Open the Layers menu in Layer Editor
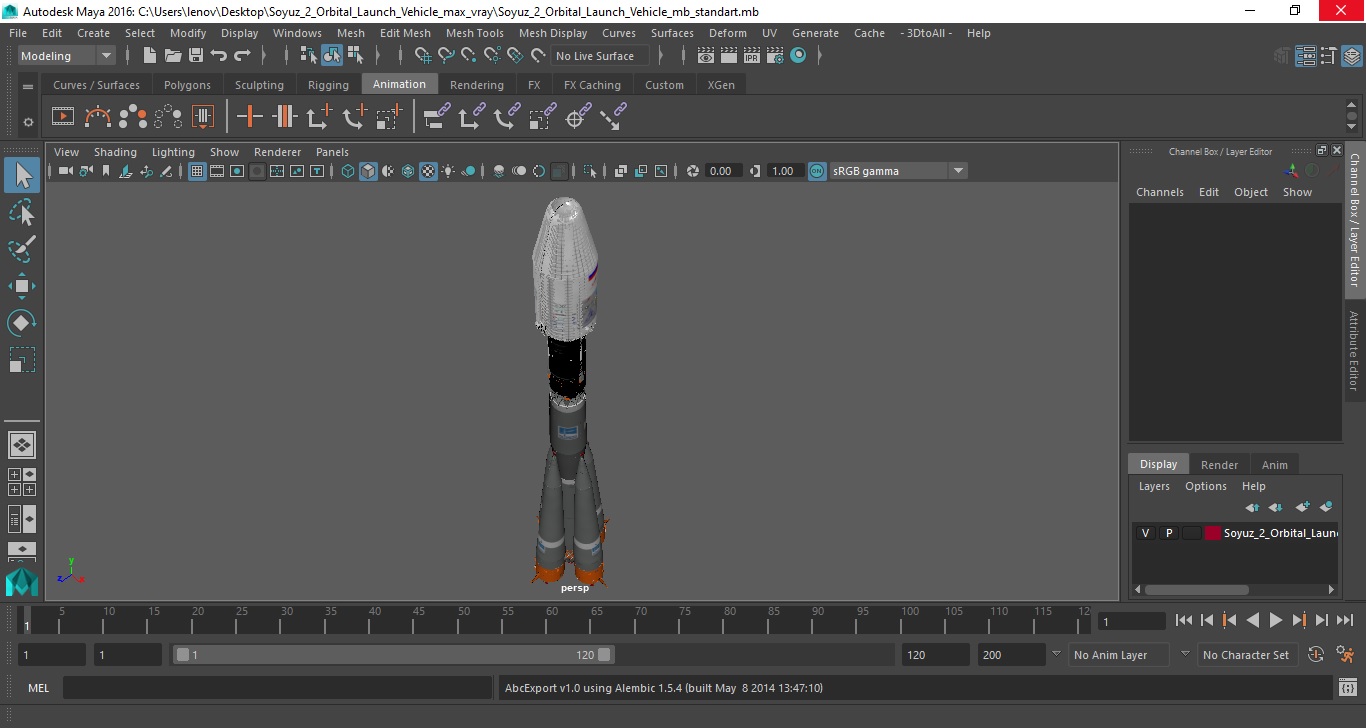 (x=1154, y=486)
